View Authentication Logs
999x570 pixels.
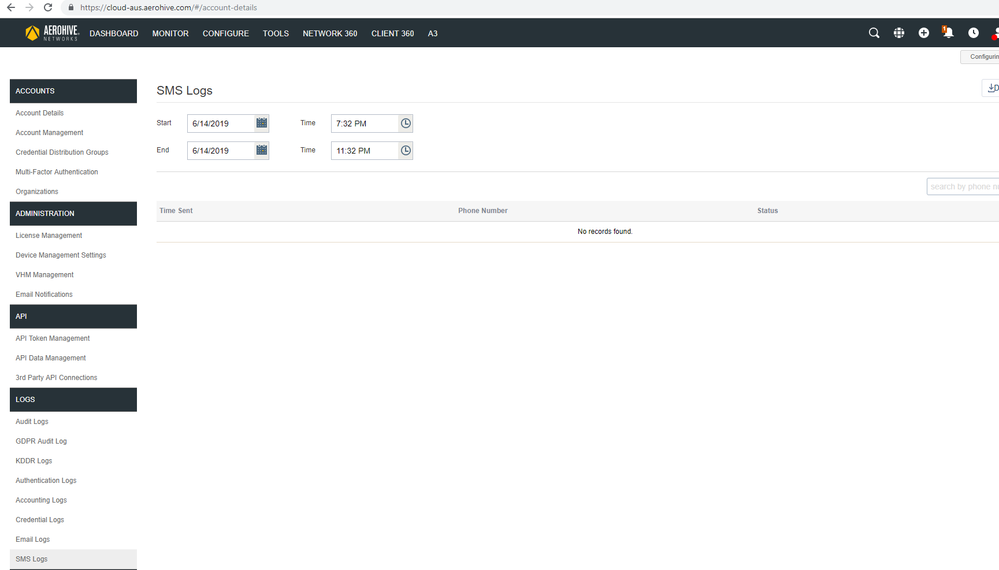pos(46,481)
